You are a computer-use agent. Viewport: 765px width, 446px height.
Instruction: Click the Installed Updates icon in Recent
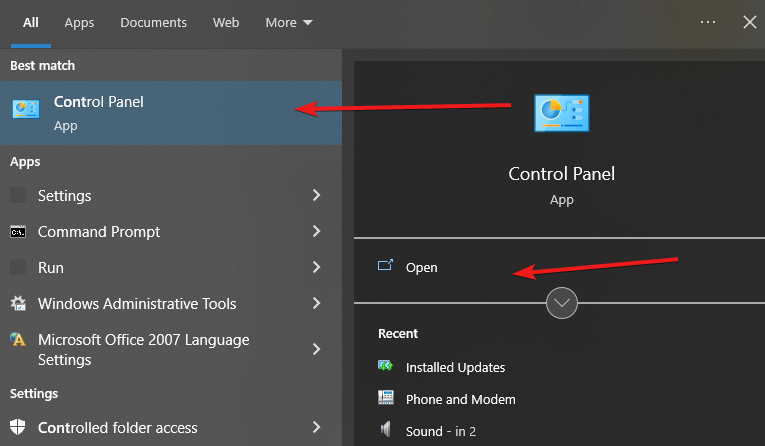click(x=386, y=367)
